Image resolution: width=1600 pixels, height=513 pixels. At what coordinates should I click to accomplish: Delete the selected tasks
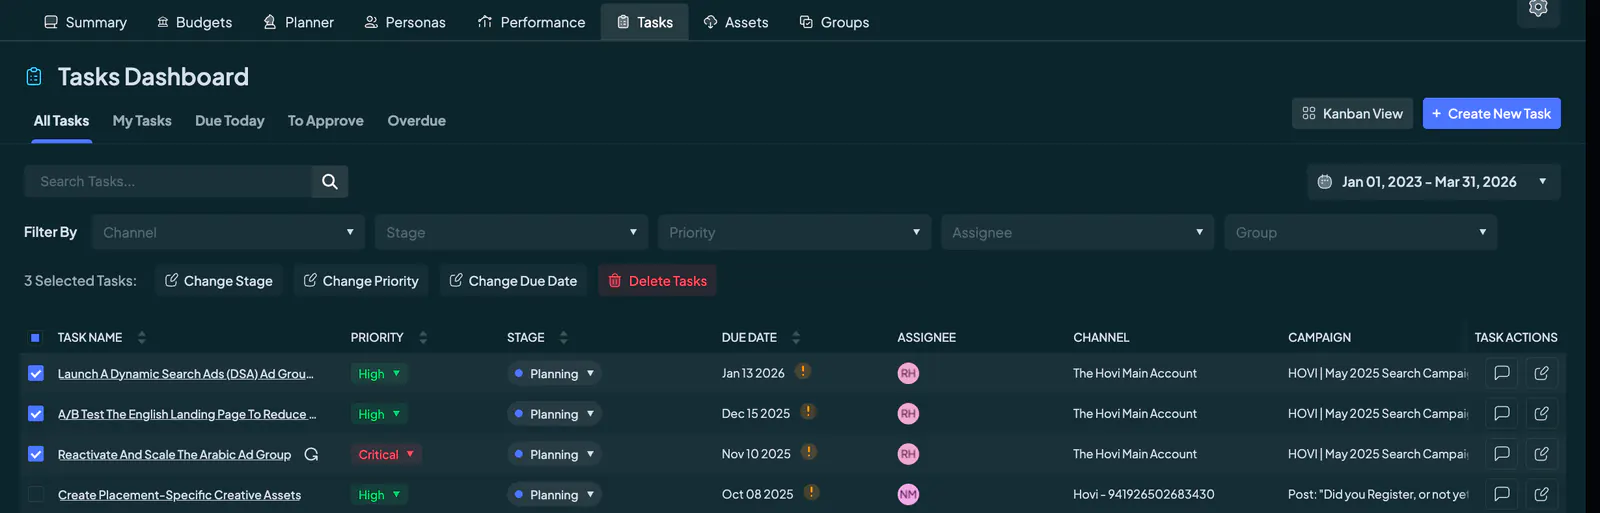657,281
